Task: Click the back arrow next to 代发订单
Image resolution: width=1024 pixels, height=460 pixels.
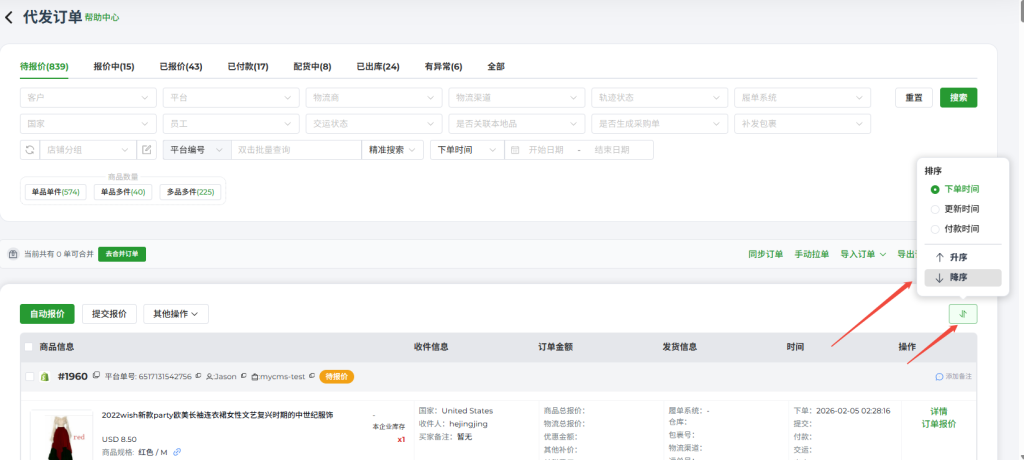Action: (10, 17)
